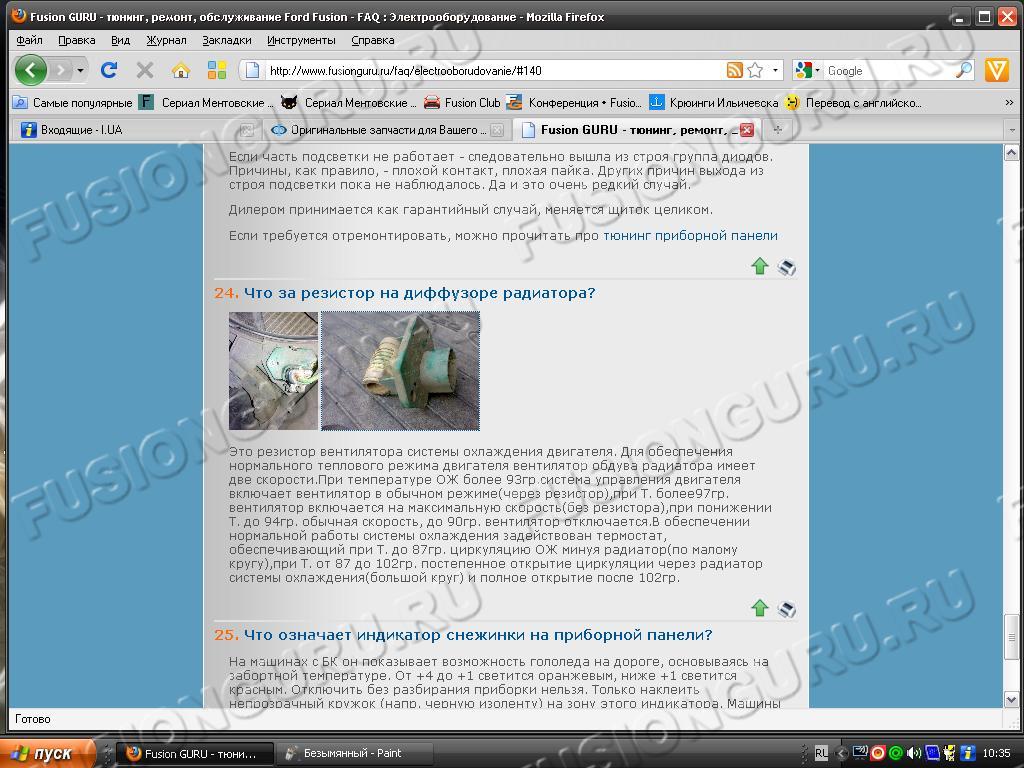Switch to Безымянный - Paint in taskbar

point(352,753)
